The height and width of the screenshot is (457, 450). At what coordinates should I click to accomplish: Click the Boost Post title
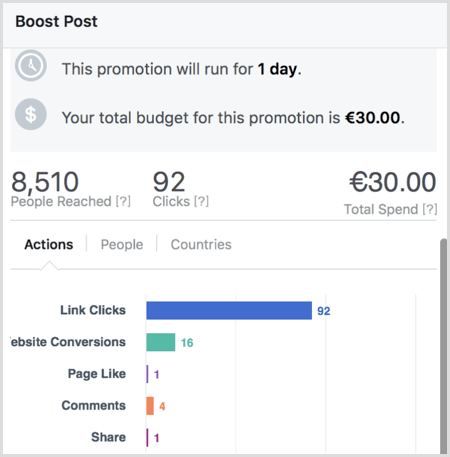pyautogui.click(x=56, y=22)
